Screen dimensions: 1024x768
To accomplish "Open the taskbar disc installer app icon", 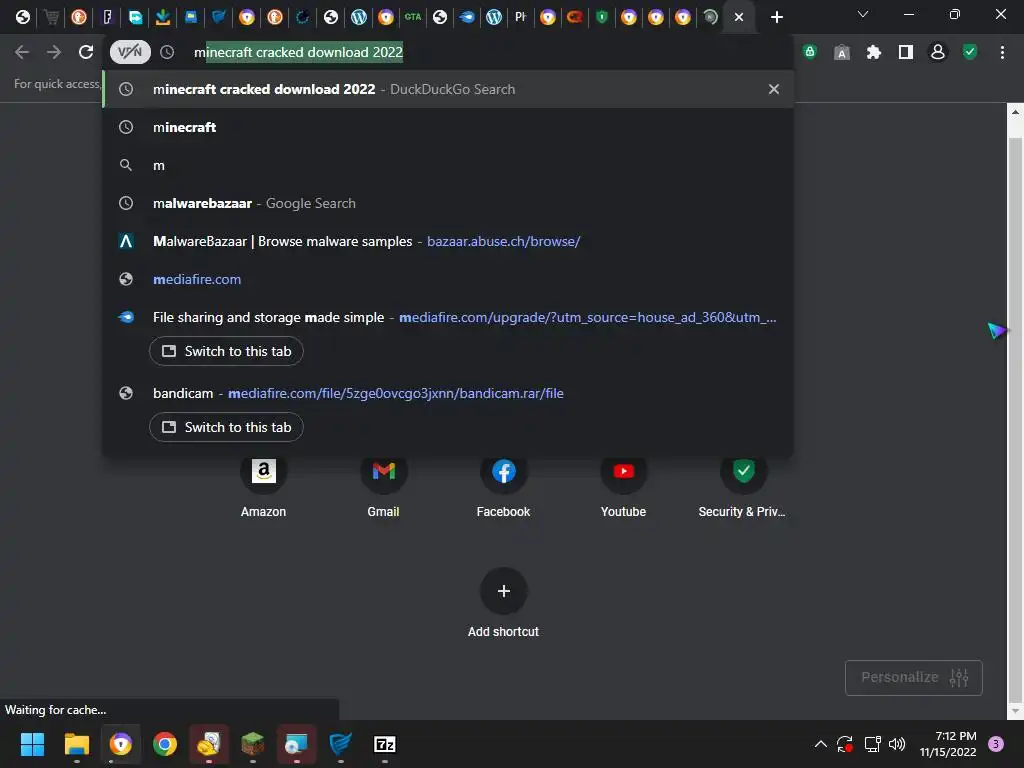I will pyautogui.click(x=296, y=744).
